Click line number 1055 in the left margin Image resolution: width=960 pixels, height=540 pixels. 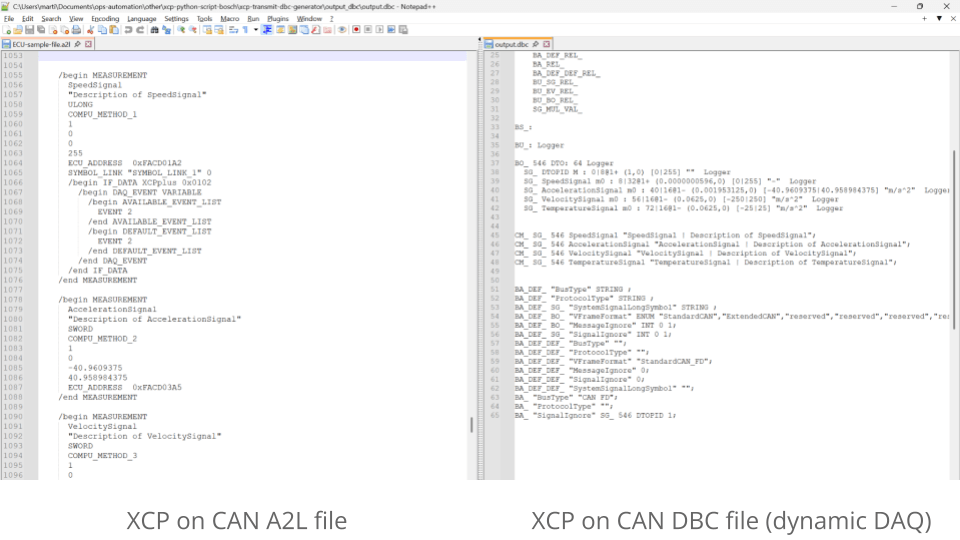(13, 75)
